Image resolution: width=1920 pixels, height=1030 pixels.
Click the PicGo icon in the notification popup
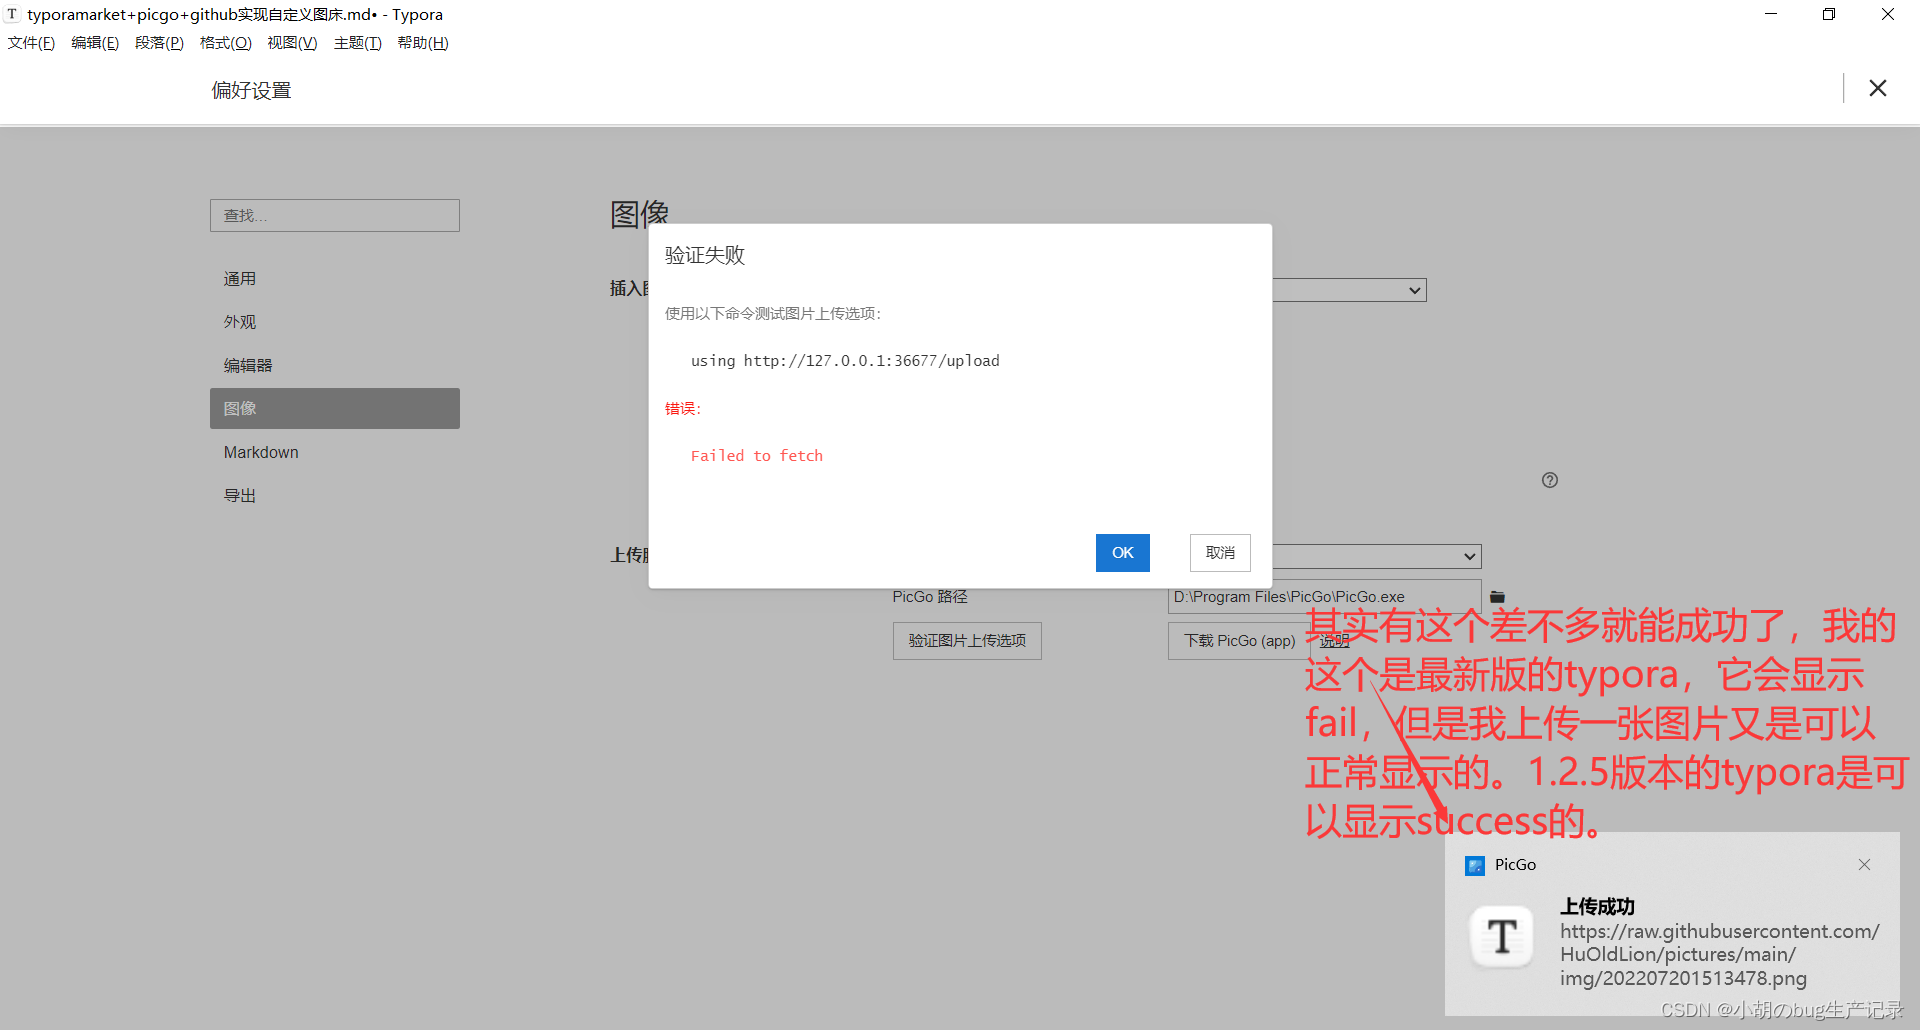1474,865
